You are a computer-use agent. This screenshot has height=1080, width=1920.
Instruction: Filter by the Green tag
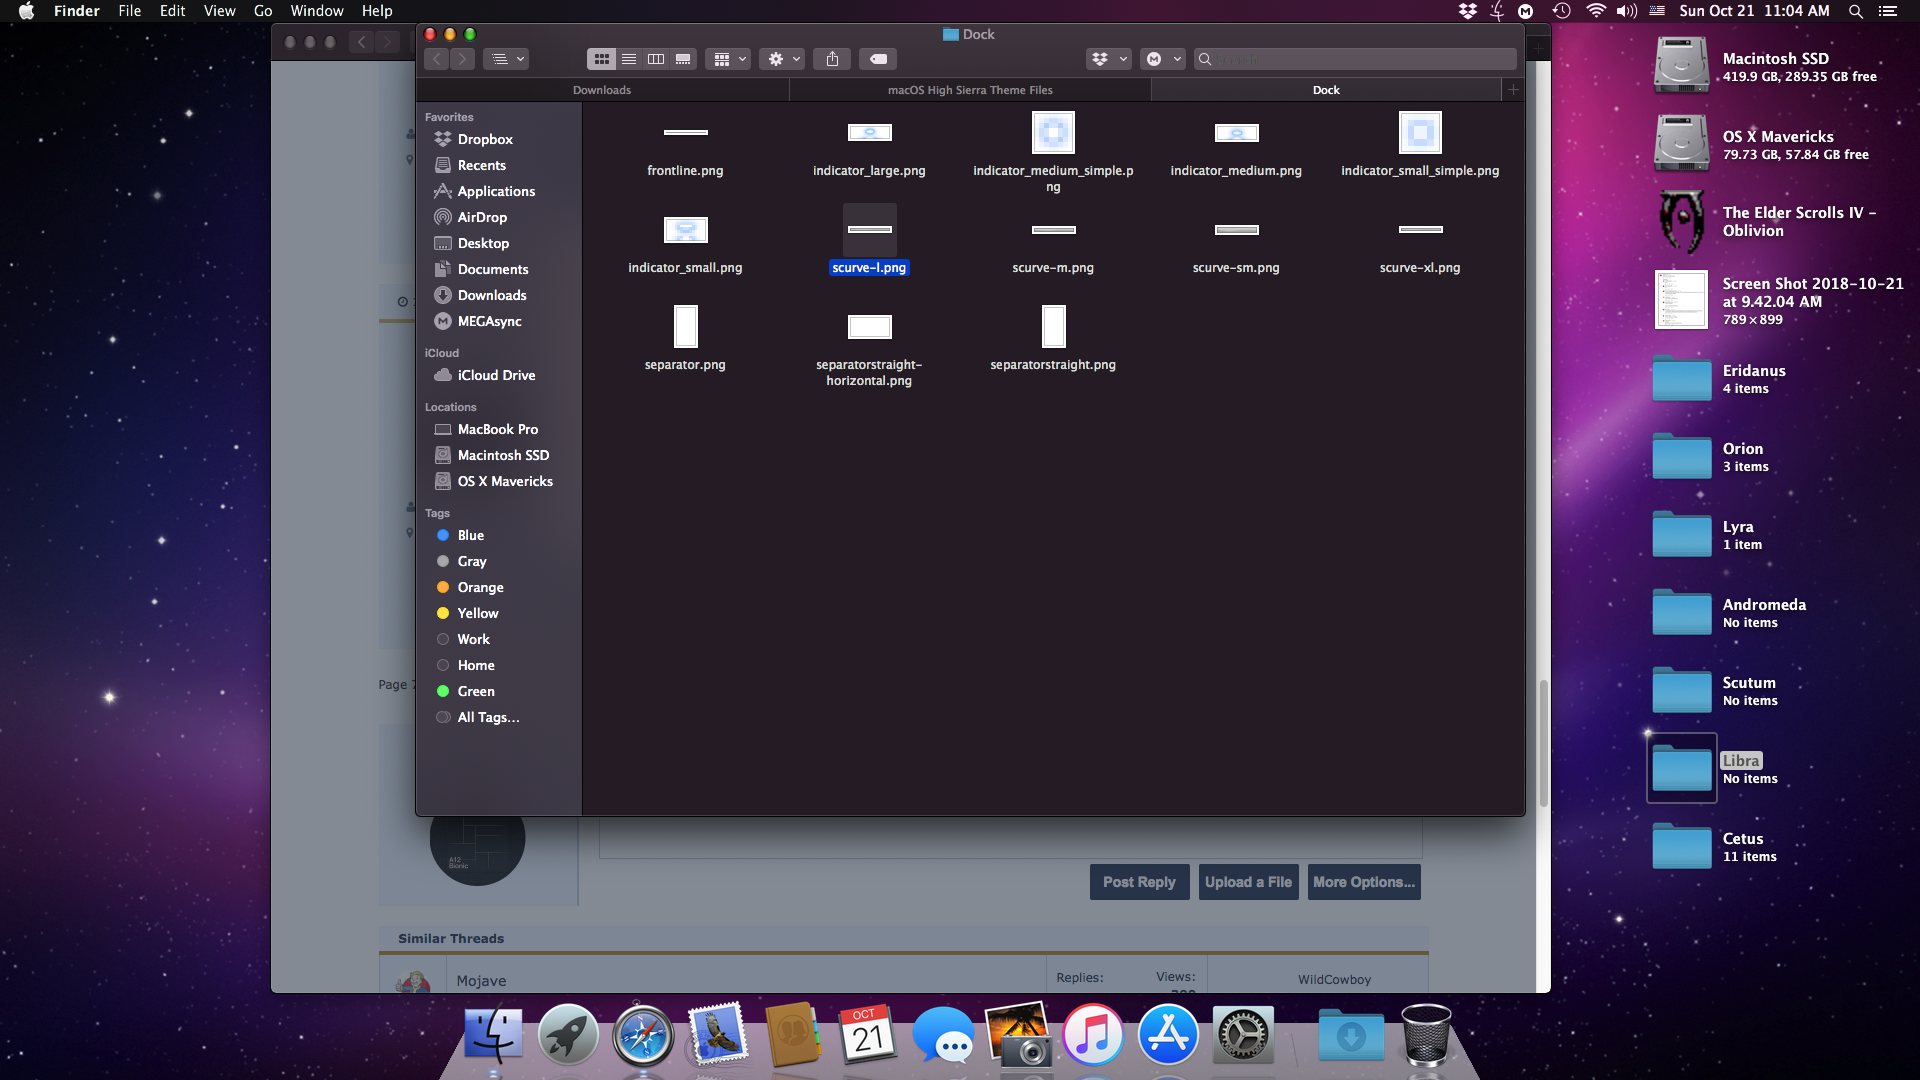(x=476, y=691)
